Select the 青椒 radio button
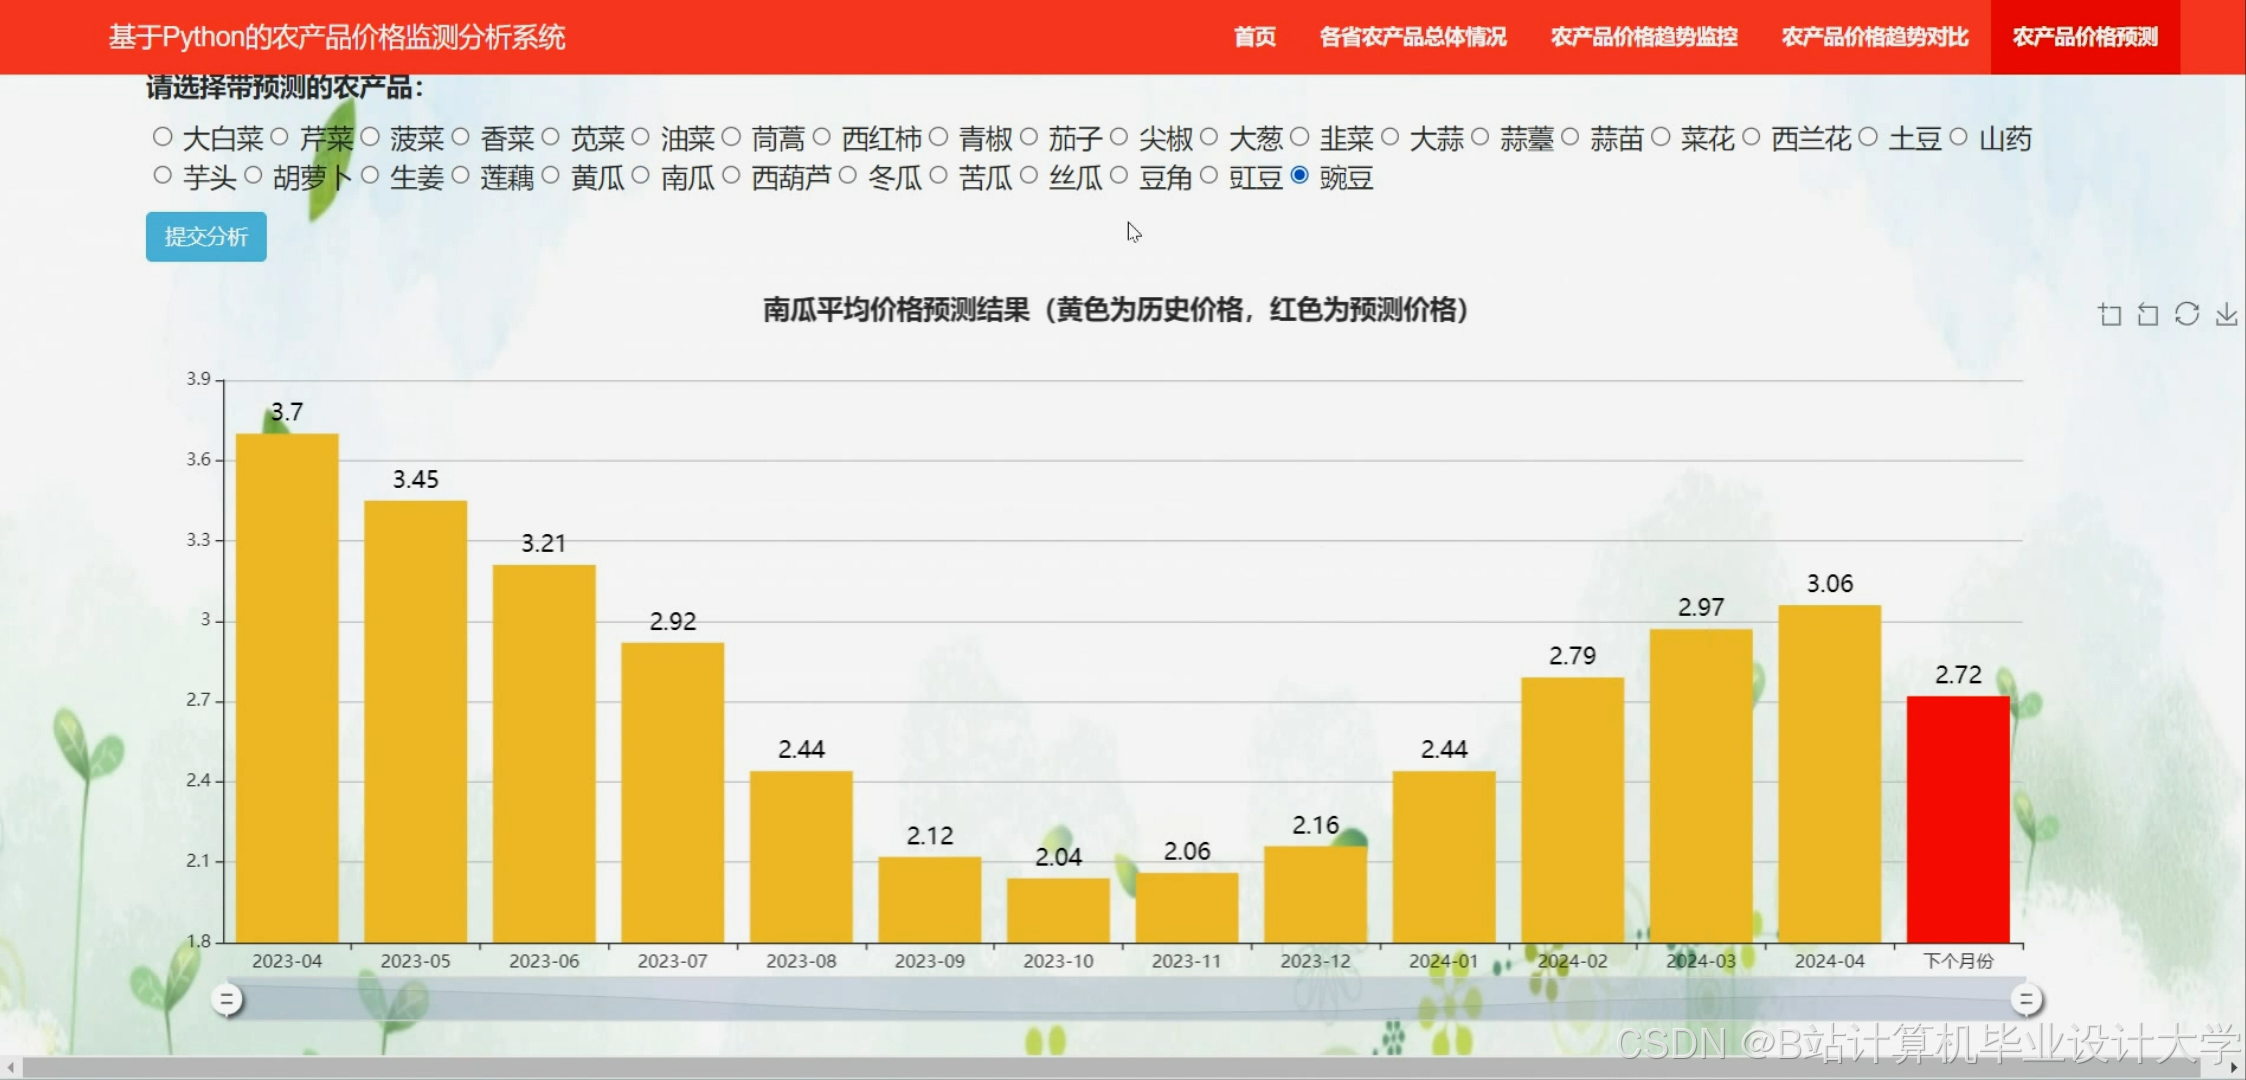The image size is (2246, 1080). pyautogui.click(x=938, y=136)
